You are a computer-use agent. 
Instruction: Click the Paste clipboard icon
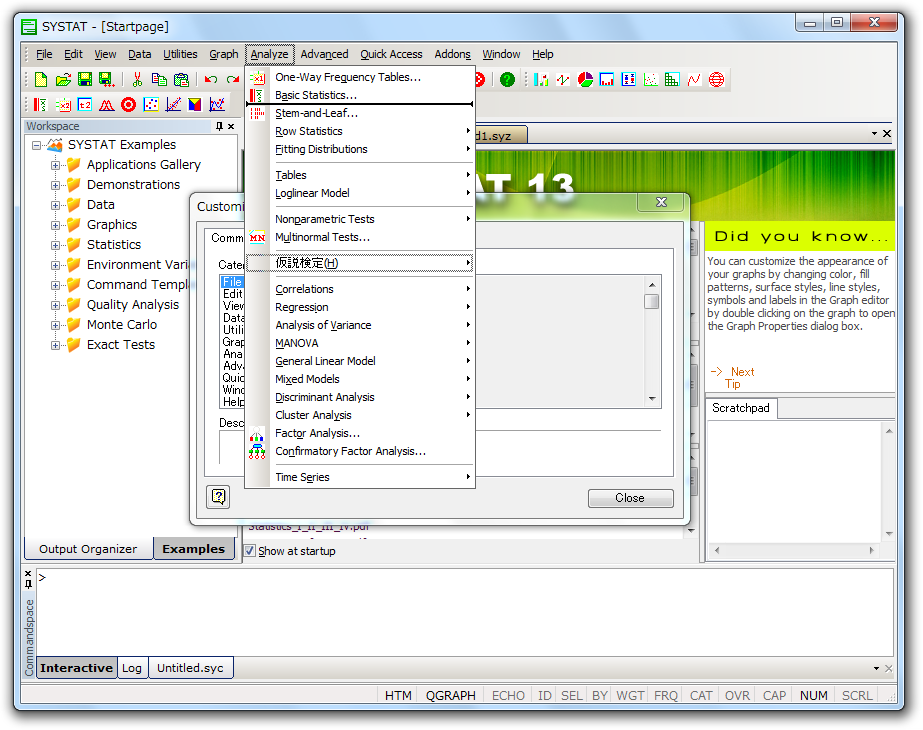tap(181, 79)
